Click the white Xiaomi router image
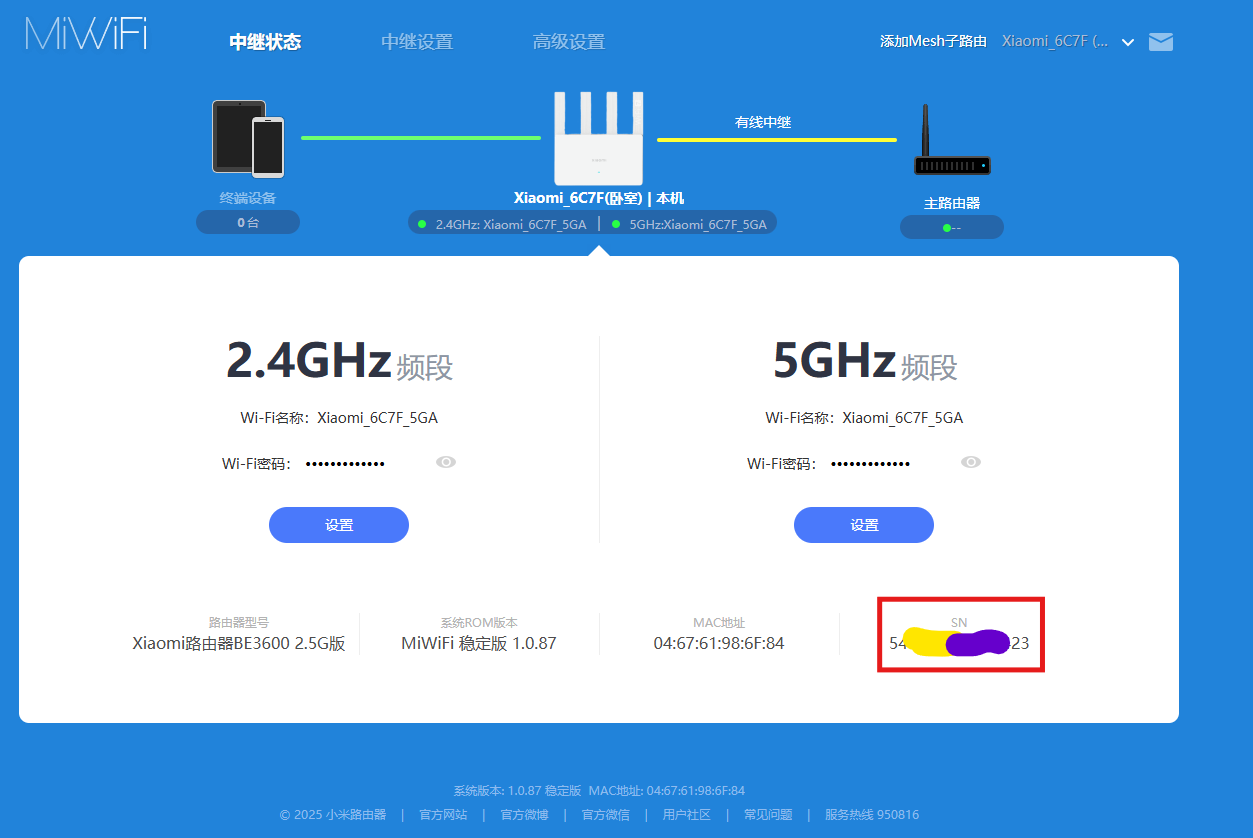 pos(599,138)
